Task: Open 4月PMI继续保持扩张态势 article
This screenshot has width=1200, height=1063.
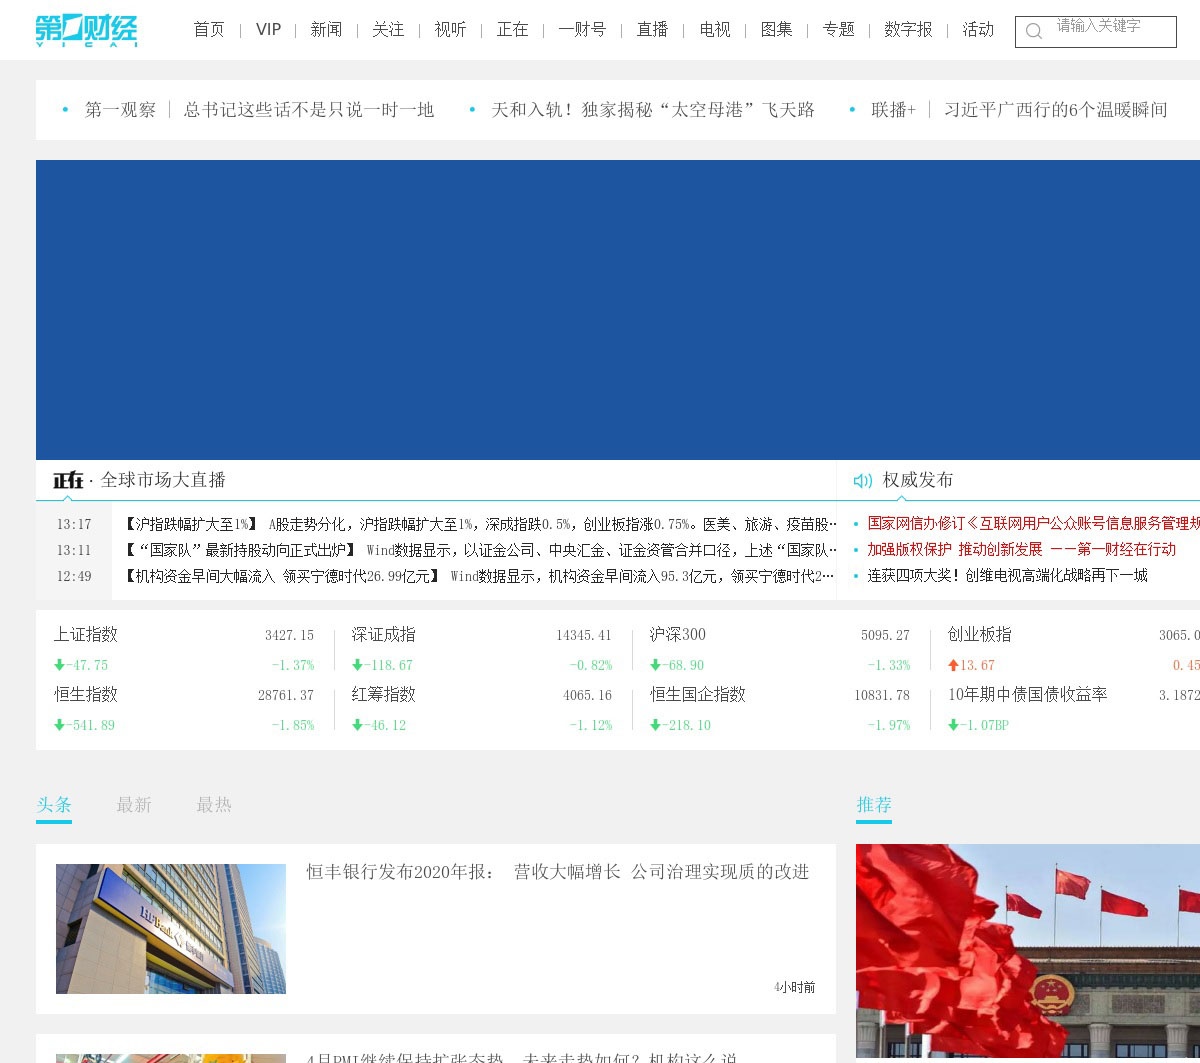Action: click(x=522, y=1057)
